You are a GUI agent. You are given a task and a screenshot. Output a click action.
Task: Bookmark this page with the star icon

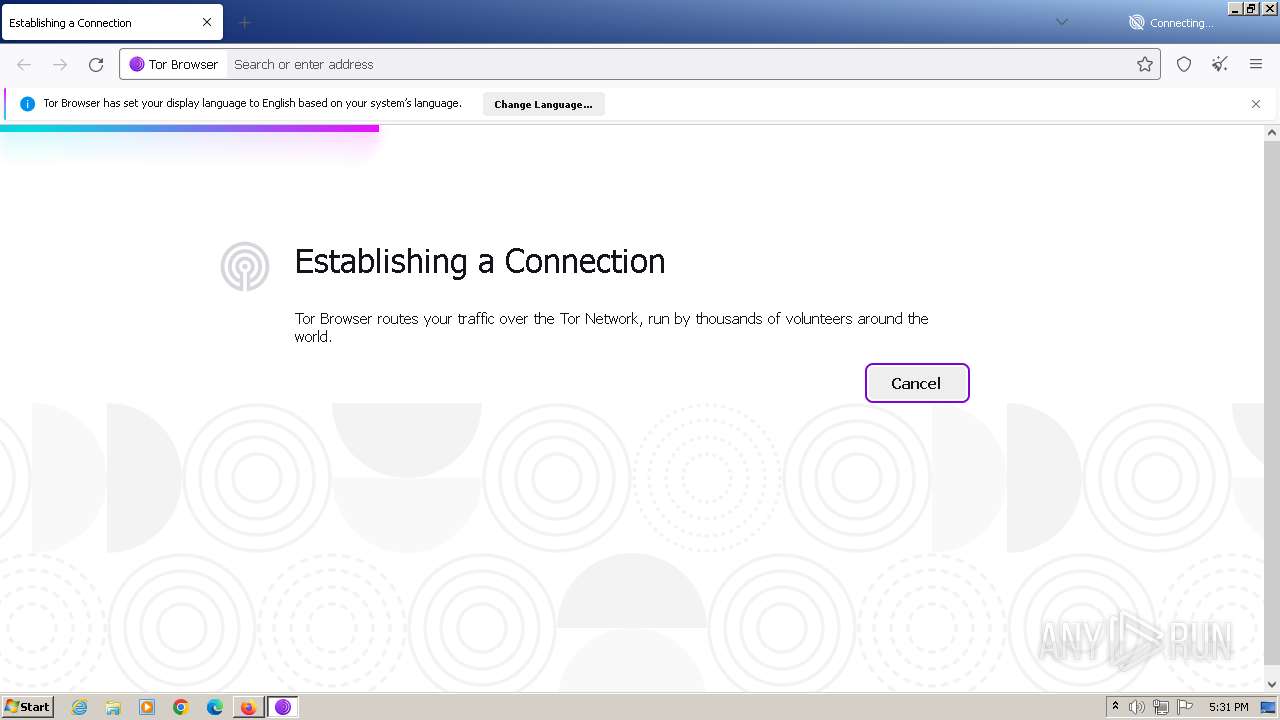[1145, 64]
